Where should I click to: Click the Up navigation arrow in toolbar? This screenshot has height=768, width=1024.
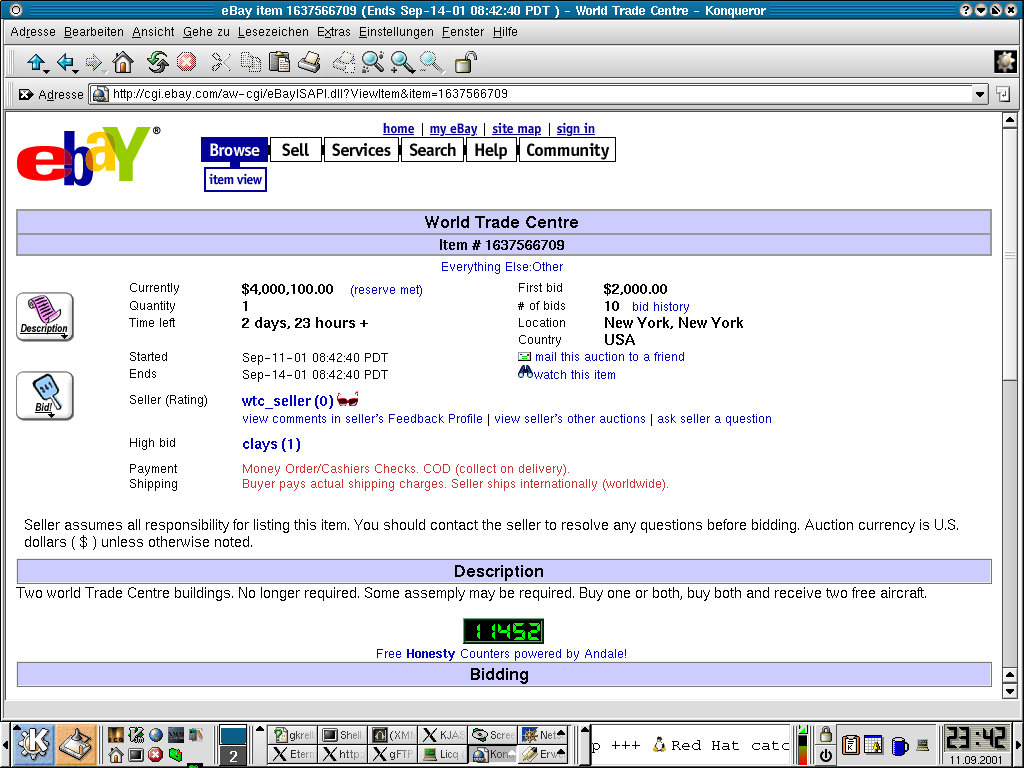pos(37,63)
